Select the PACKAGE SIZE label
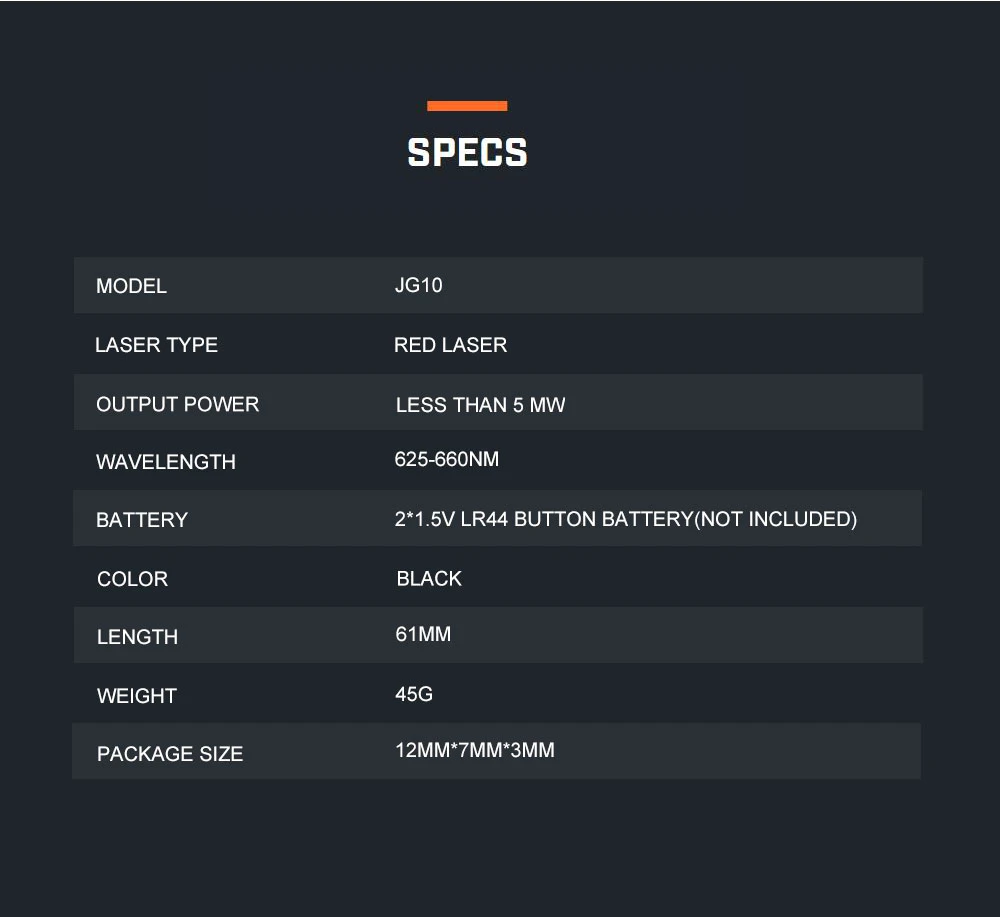This screenshot has width=1000, height=917. tap(170, 754)
